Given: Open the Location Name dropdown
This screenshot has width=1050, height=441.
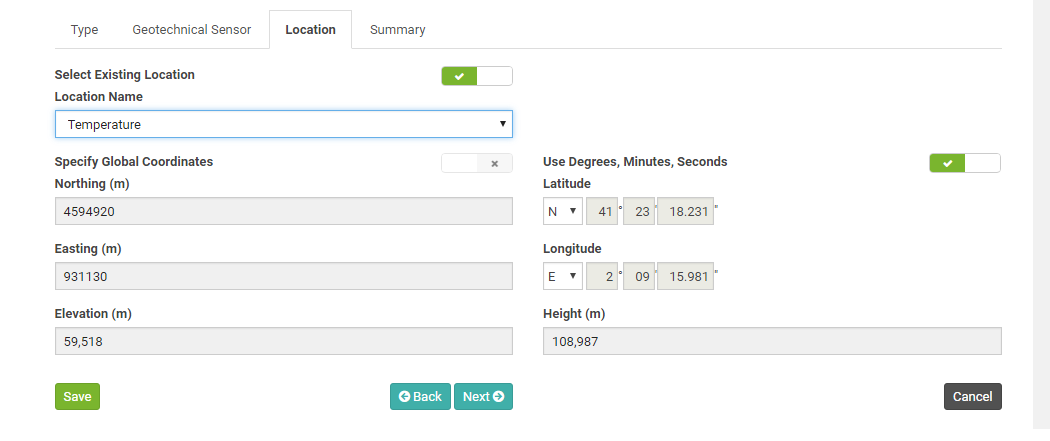Looking at the screenshot, I should 284,124.
